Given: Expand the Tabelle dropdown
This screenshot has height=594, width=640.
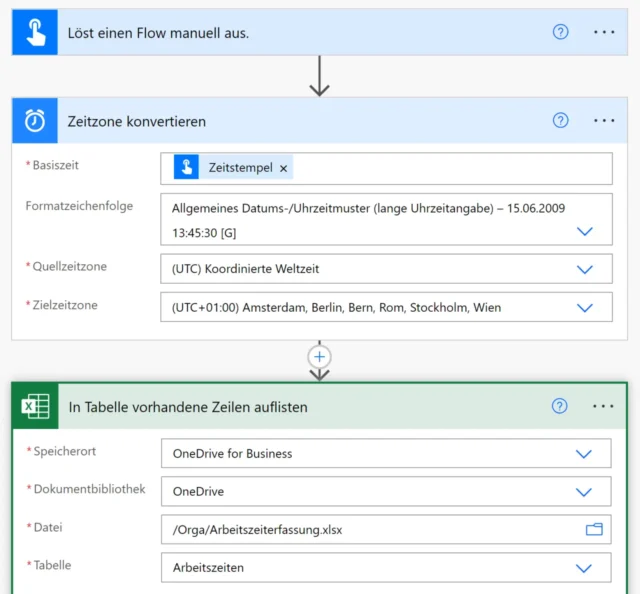Looking at the screenshot, I should point(585,568).
